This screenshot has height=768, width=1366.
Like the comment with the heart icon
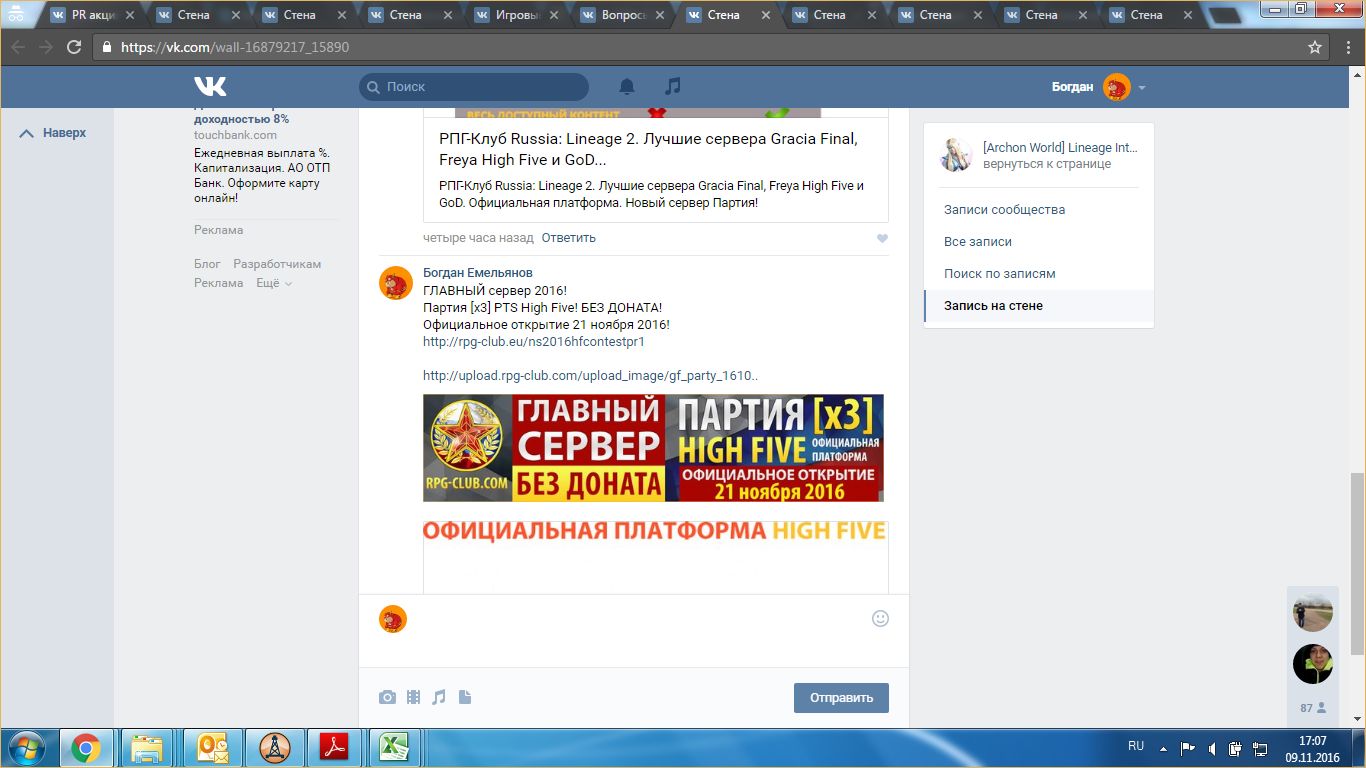pyautogui.click(x=881, y=239)
